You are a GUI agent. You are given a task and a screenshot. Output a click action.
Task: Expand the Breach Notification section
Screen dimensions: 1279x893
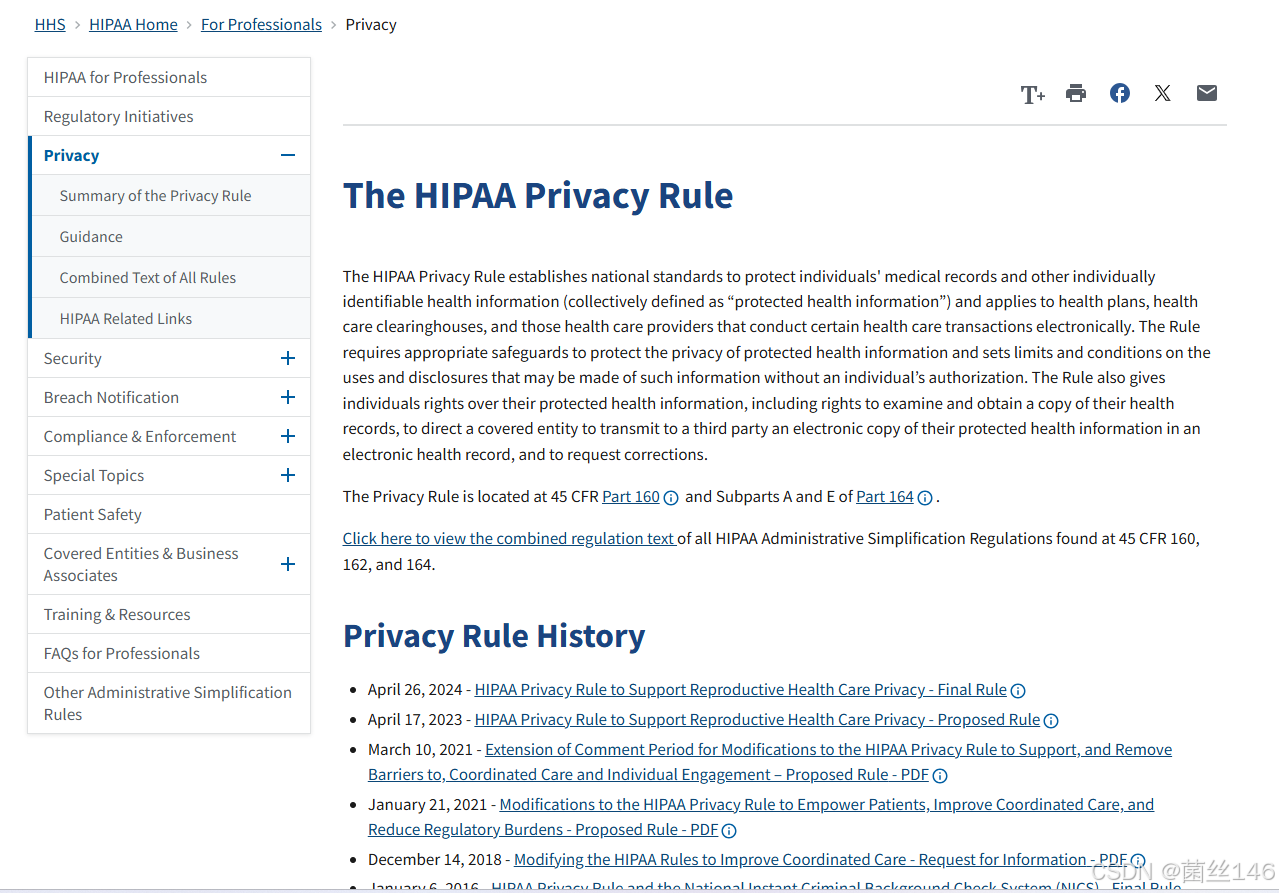tap(288, 397)
